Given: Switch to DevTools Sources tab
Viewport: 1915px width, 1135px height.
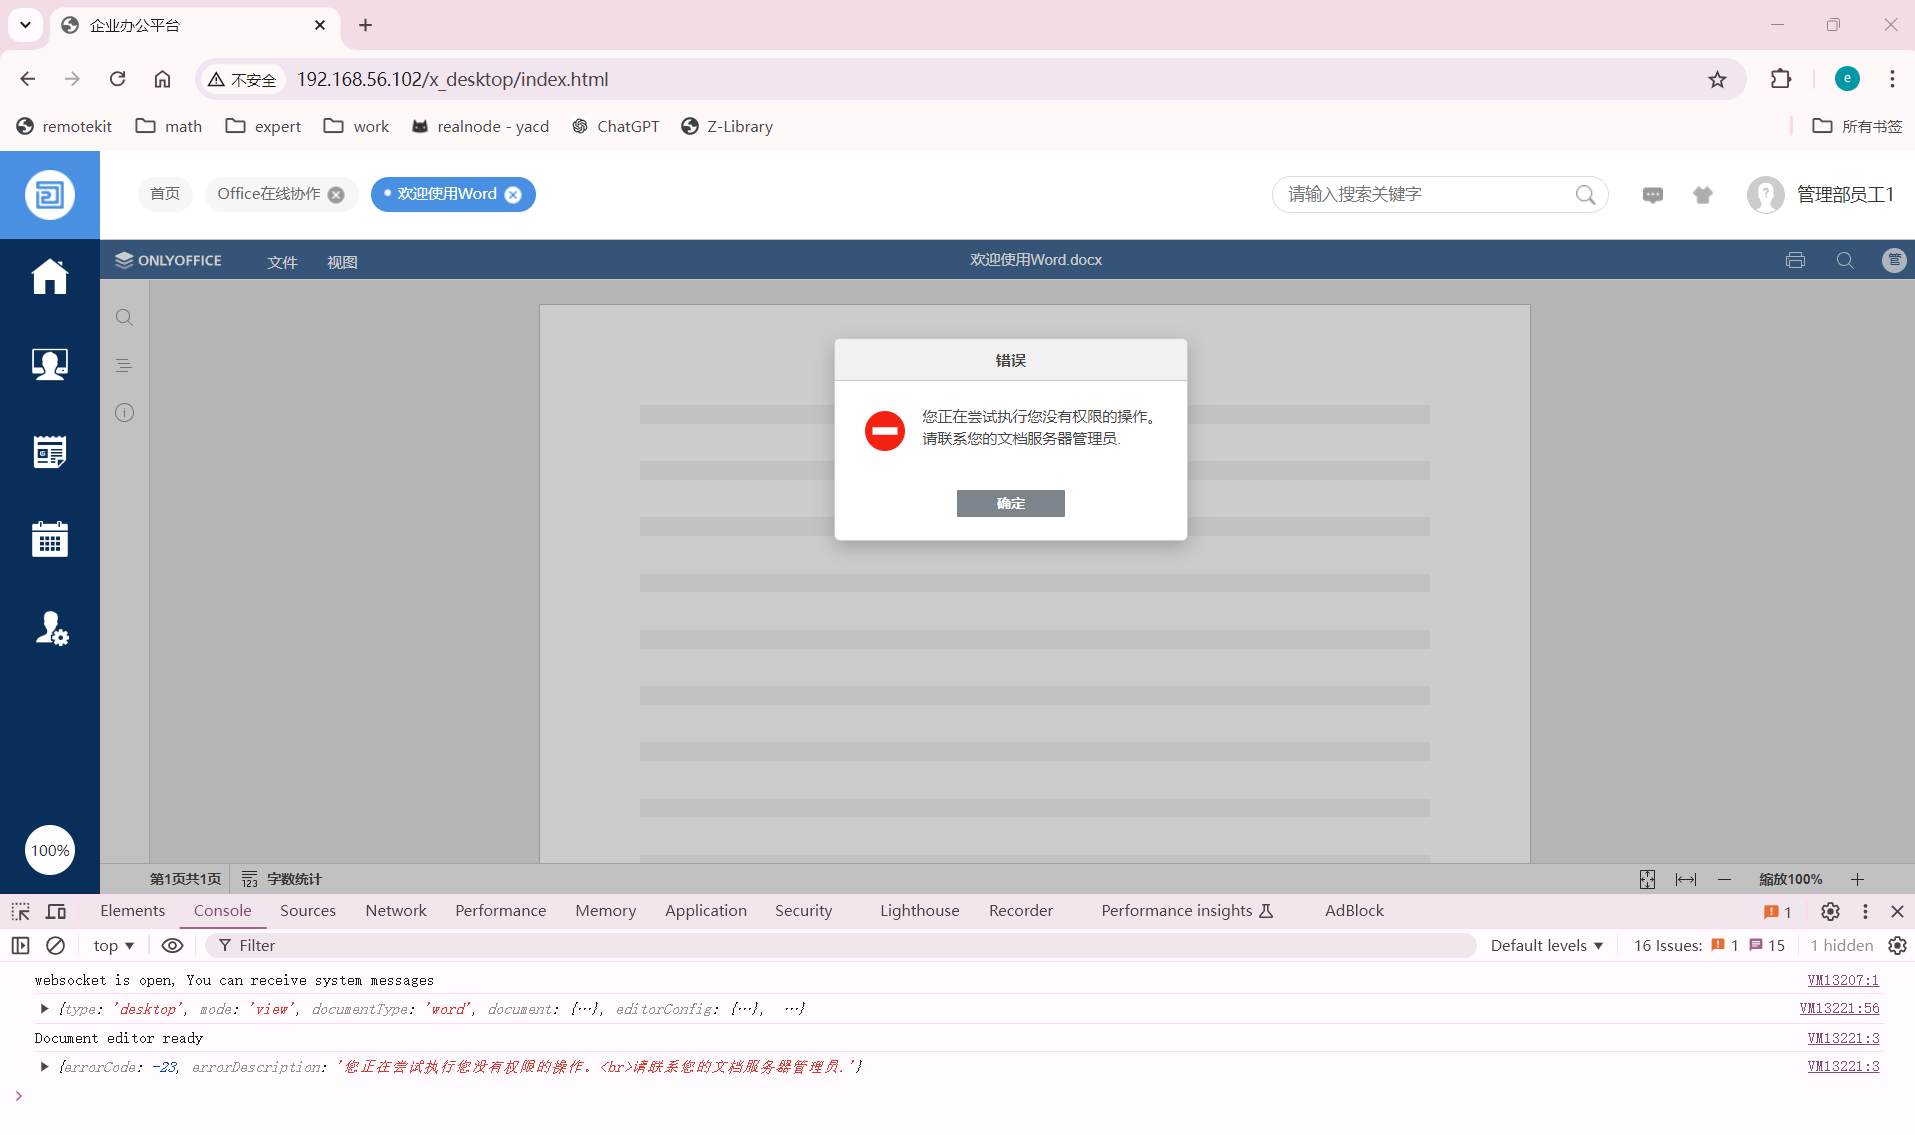Looking at the screenshot, I should [x=308, y=910].
